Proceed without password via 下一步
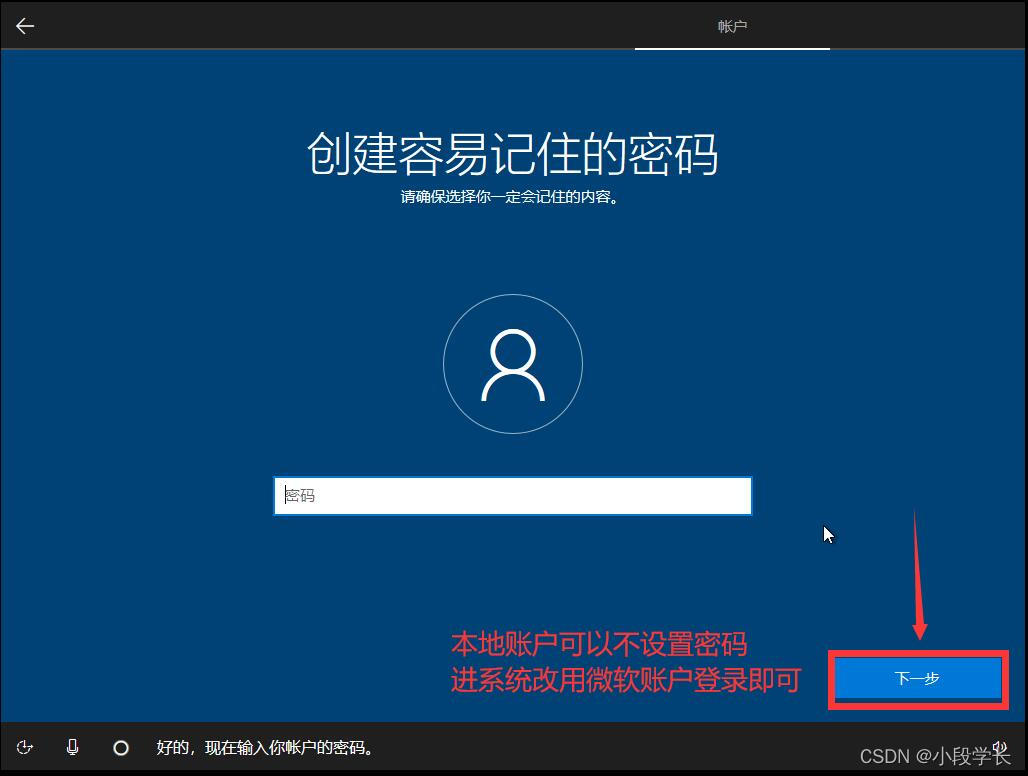This screenshot has width=1028, height=776. coord(917,678)
